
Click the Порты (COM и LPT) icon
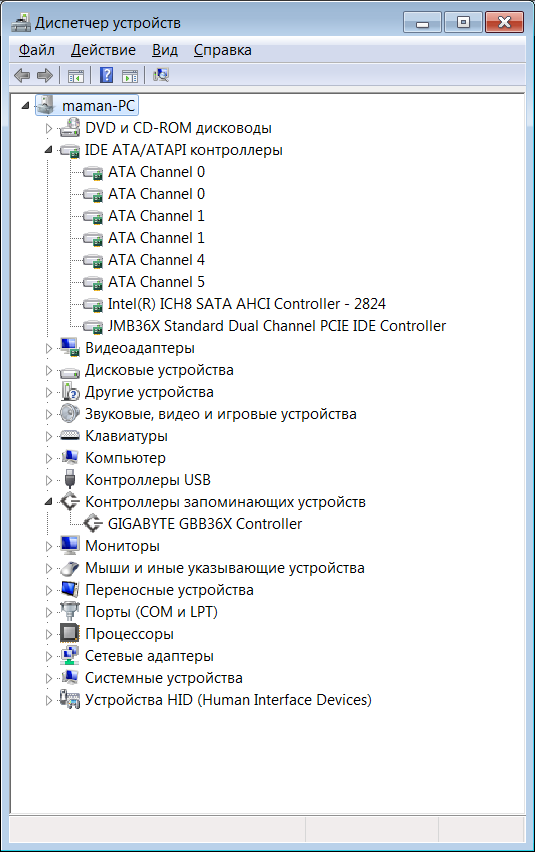70,611
